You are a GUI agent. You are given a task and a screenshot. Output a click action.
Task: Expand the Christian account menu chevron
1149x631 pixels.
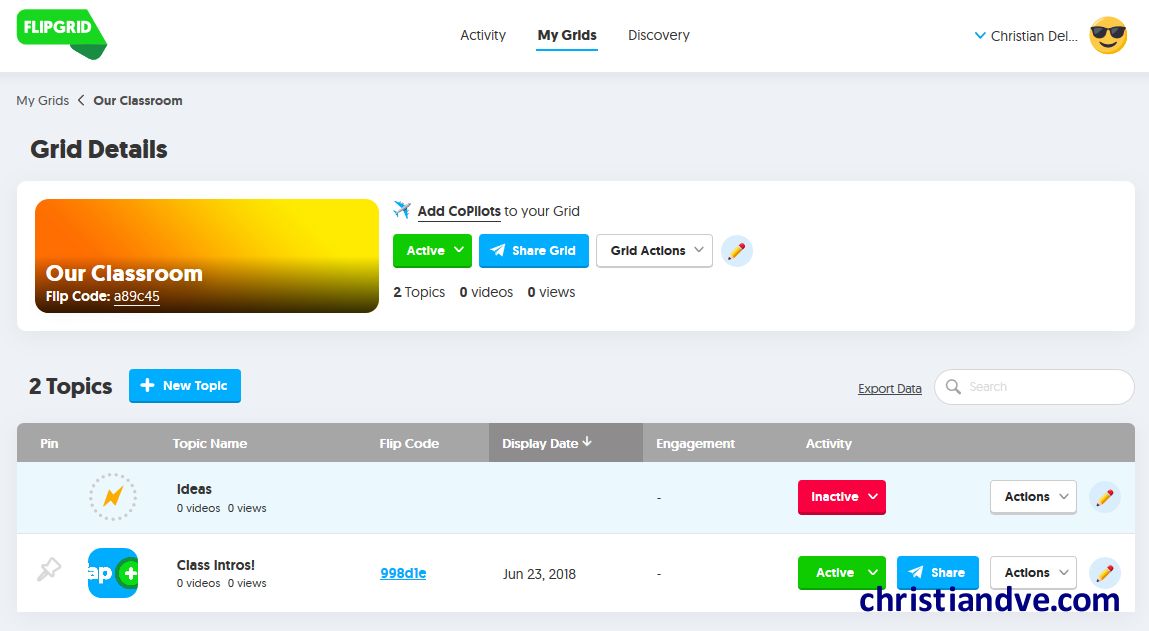pos(979,36)
